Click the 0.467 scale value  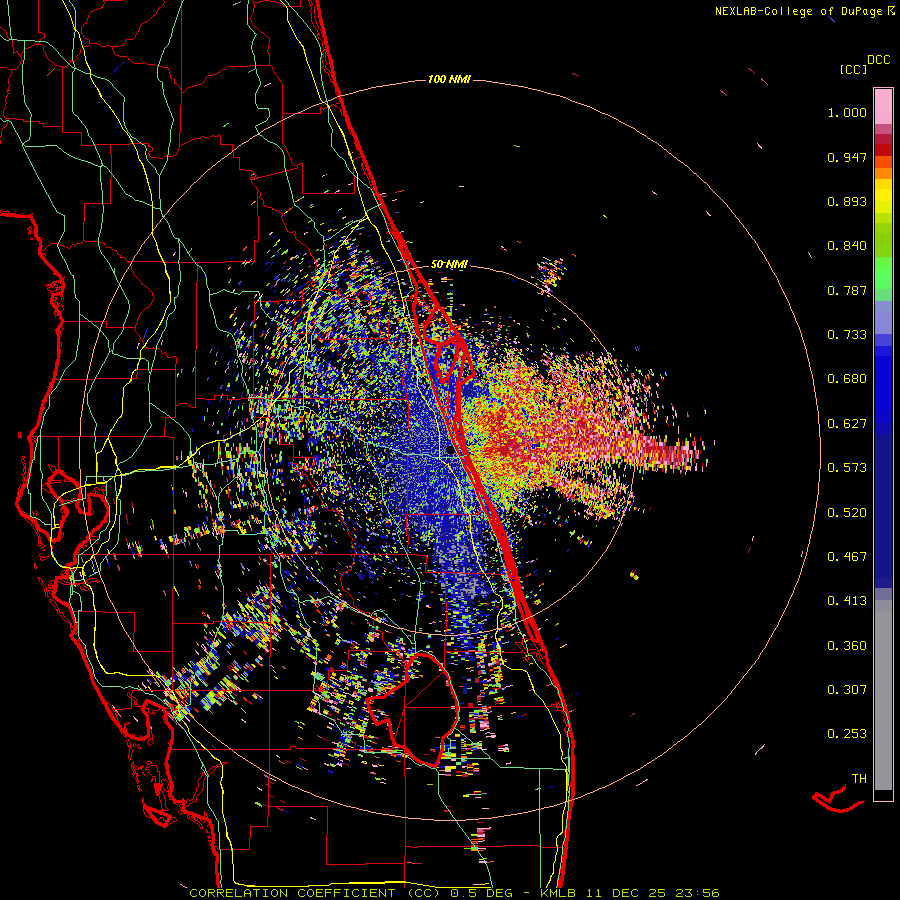(847, 557)
